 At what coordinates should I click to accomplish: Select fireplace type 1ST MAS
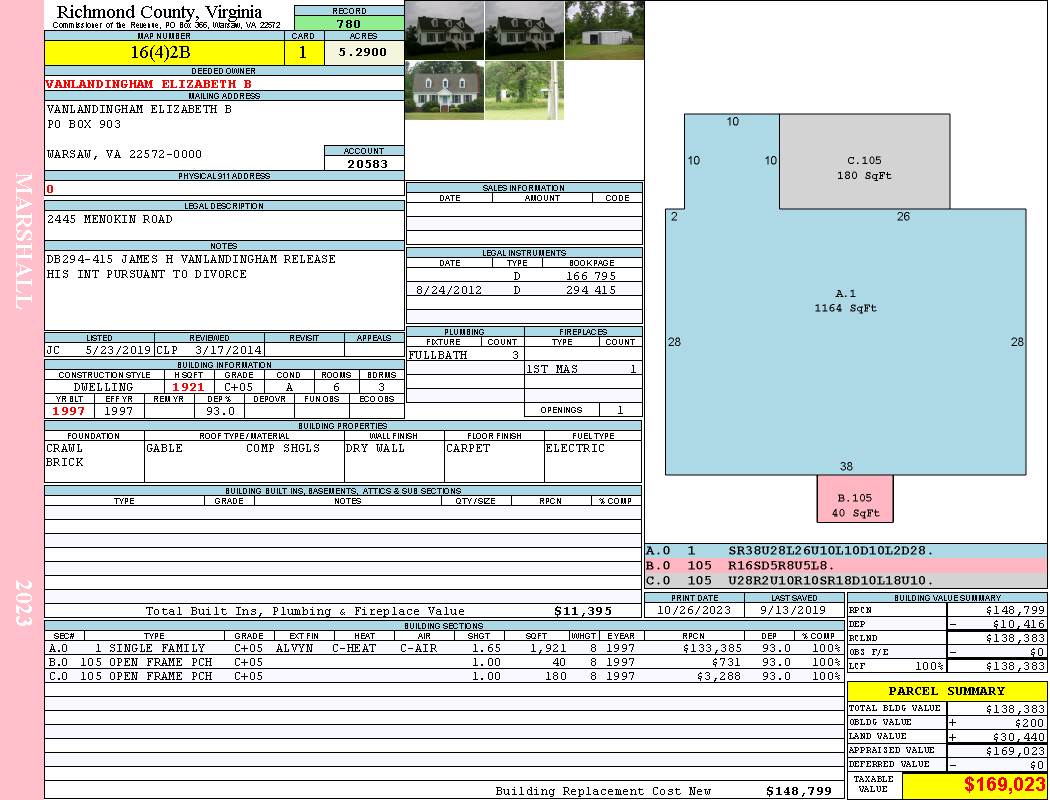pyautogui.click(x=552, y=369)
